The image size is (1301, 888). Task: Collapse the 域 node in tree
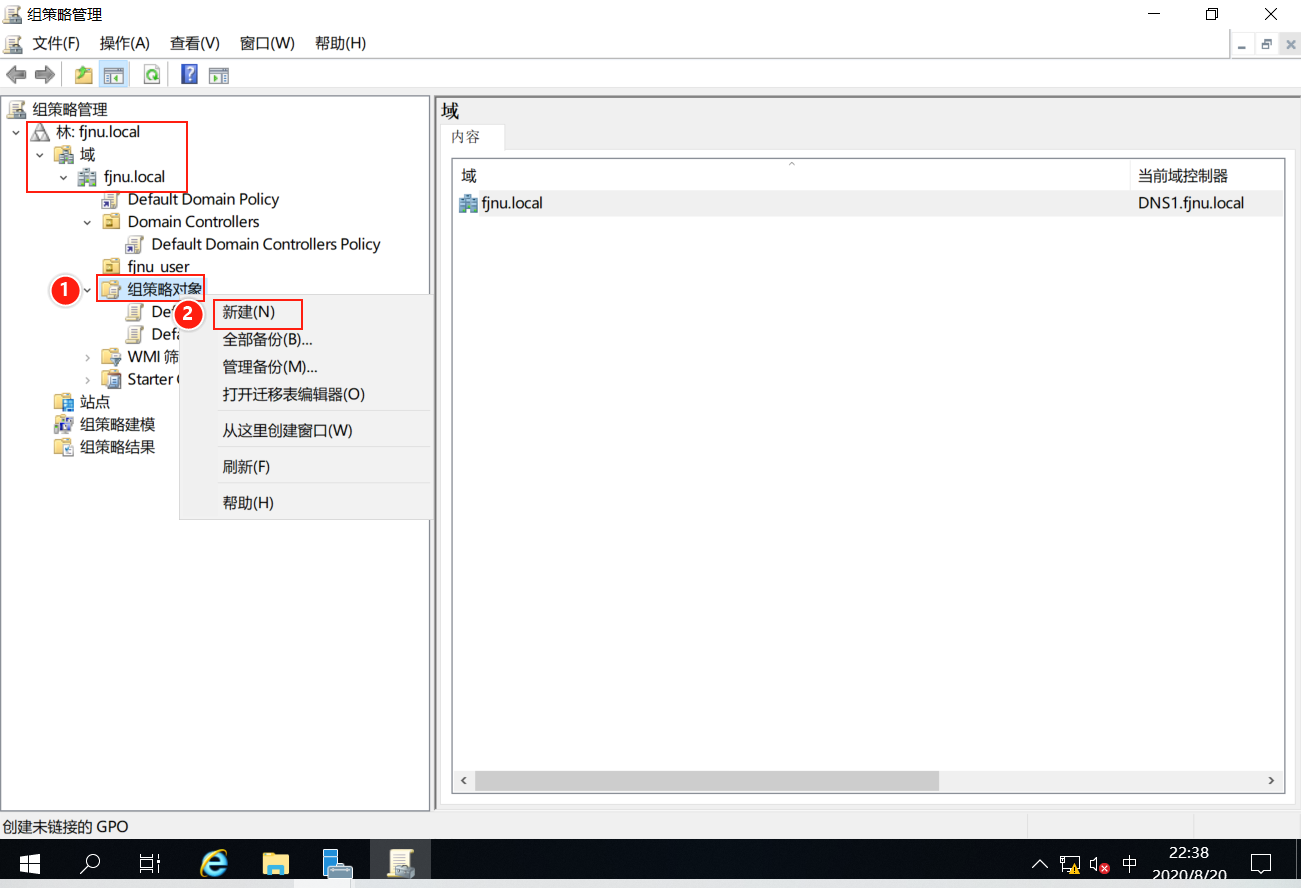(39, 155)
